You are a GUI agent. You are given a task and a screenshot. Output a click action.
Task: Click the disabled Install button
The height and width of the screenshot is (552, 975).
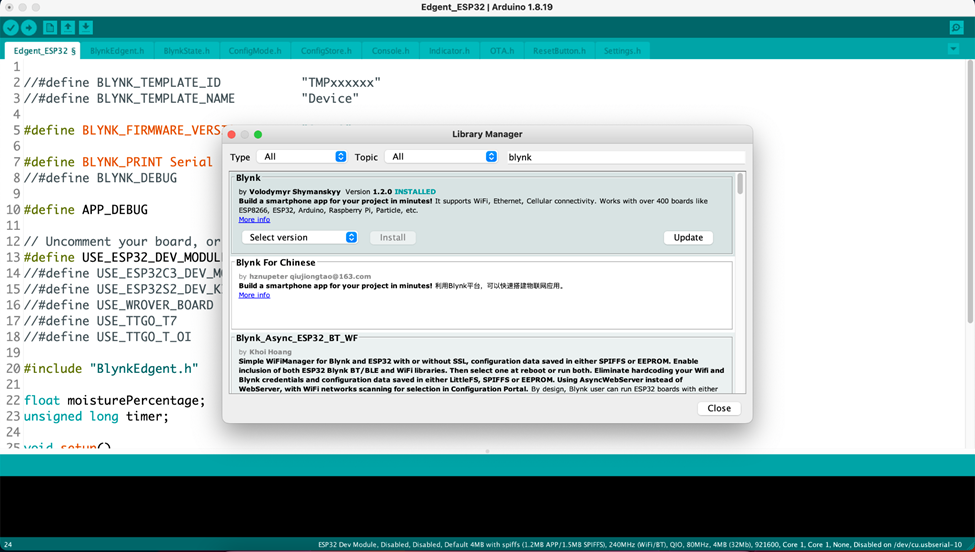pos(393,237)
